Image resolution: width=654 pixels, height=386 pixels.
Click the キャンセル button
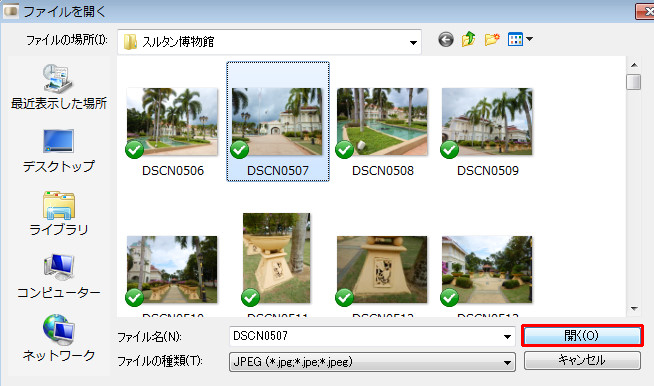pyautogui.click(x=582, y=360)
